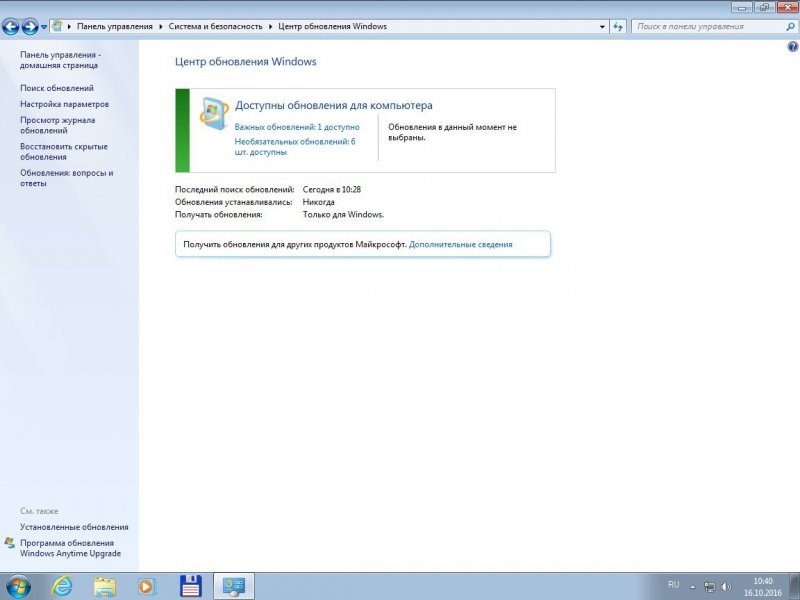This screenshot has width=800, height=600.
Task: Launch Windows Media Player from the taskbar
Action: point(147,586)
